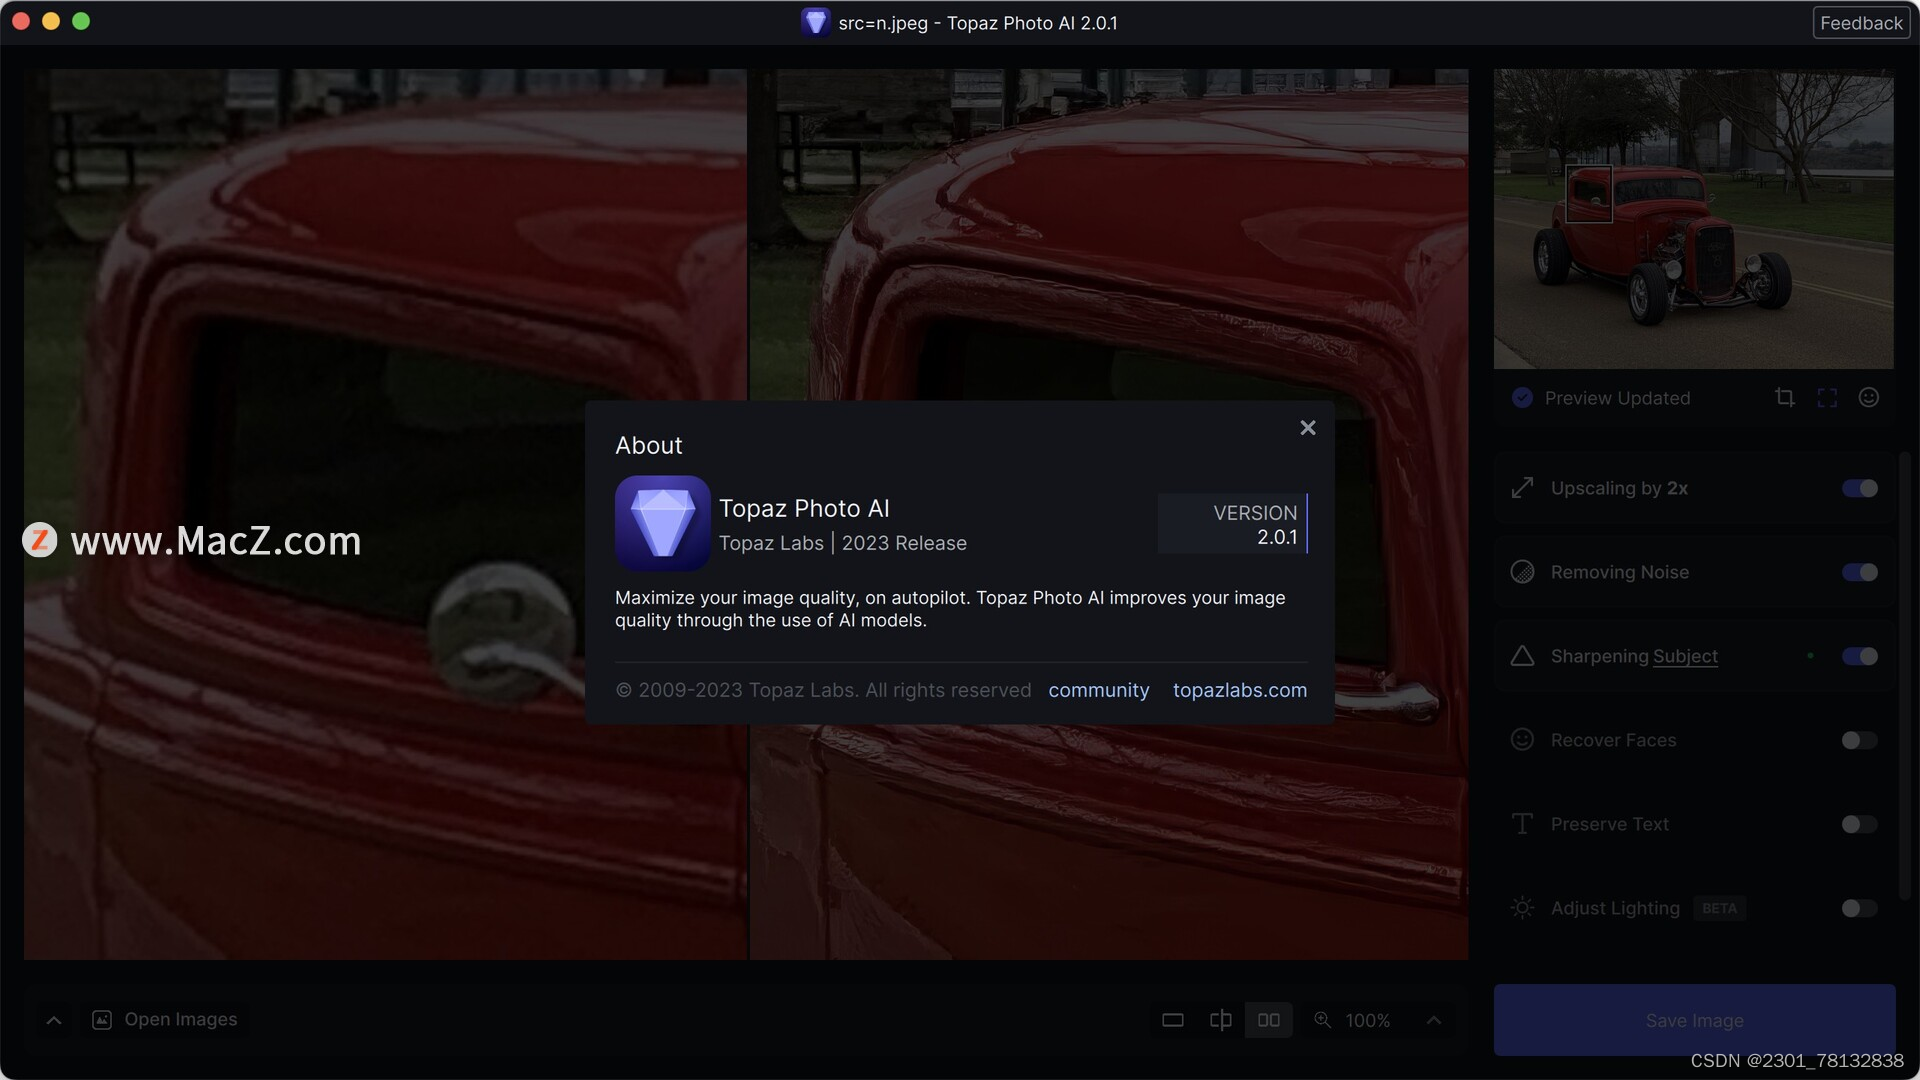Image resolution: width=1920 pixels, height=1080 pixels.
Task: Click the zoom magnifier icon
Action: (x=1323, y=1020)
